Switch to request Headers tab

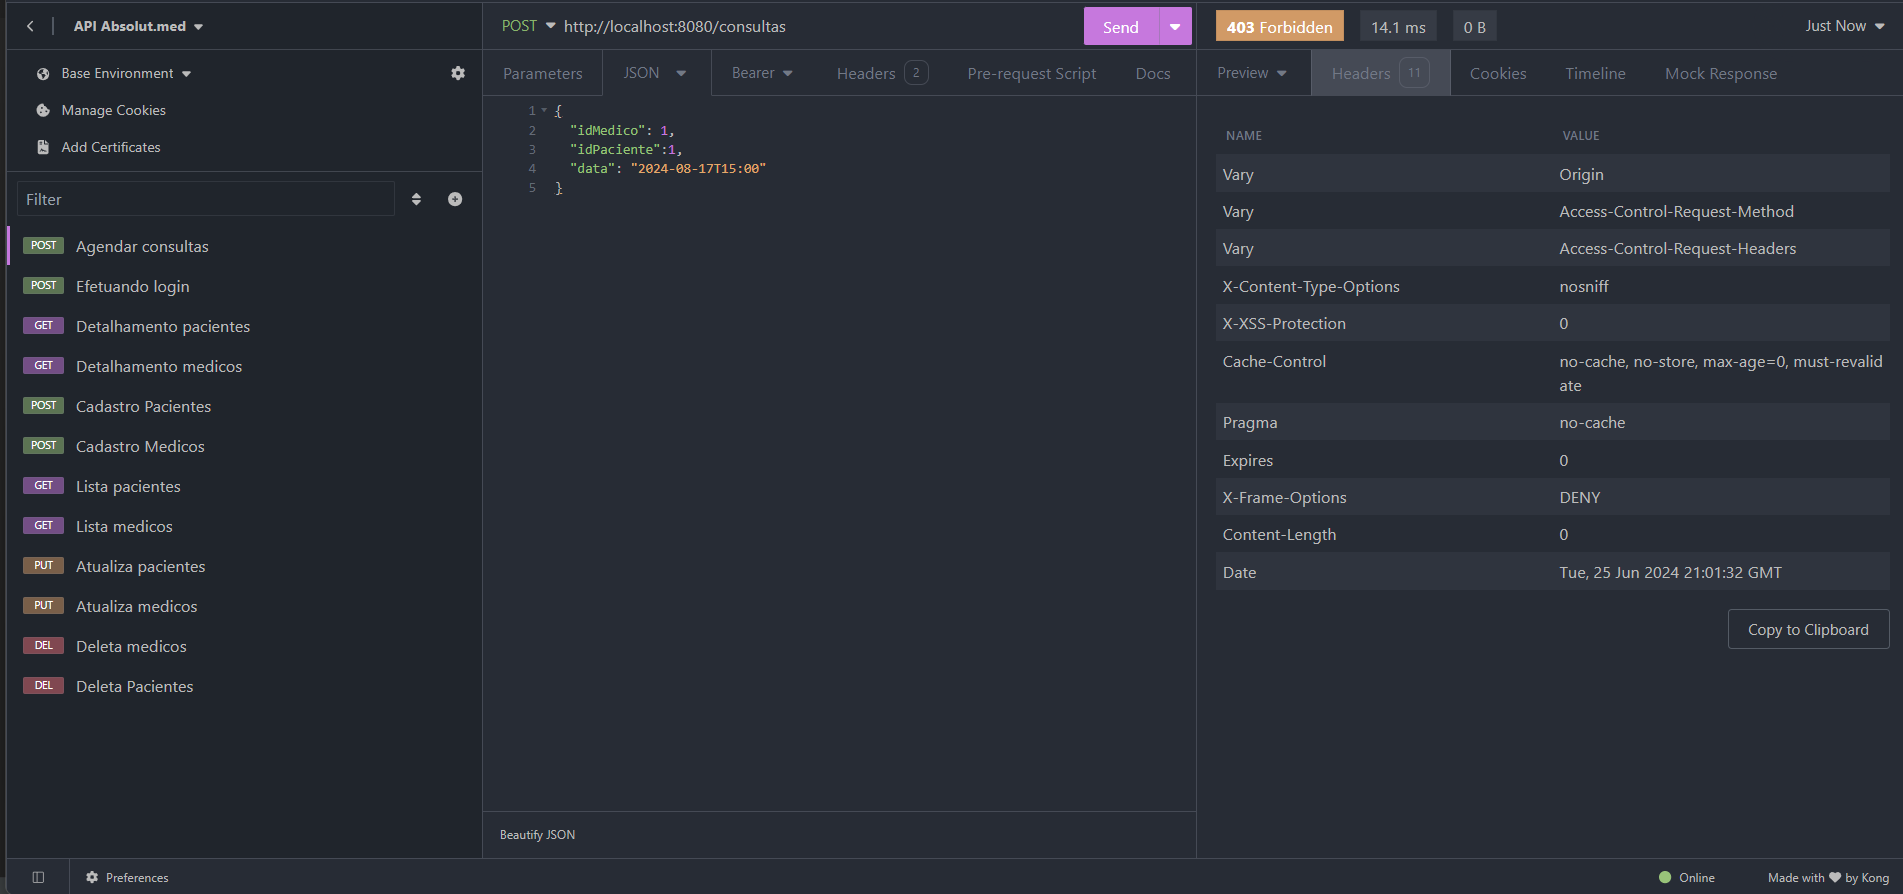pos(883,73)
